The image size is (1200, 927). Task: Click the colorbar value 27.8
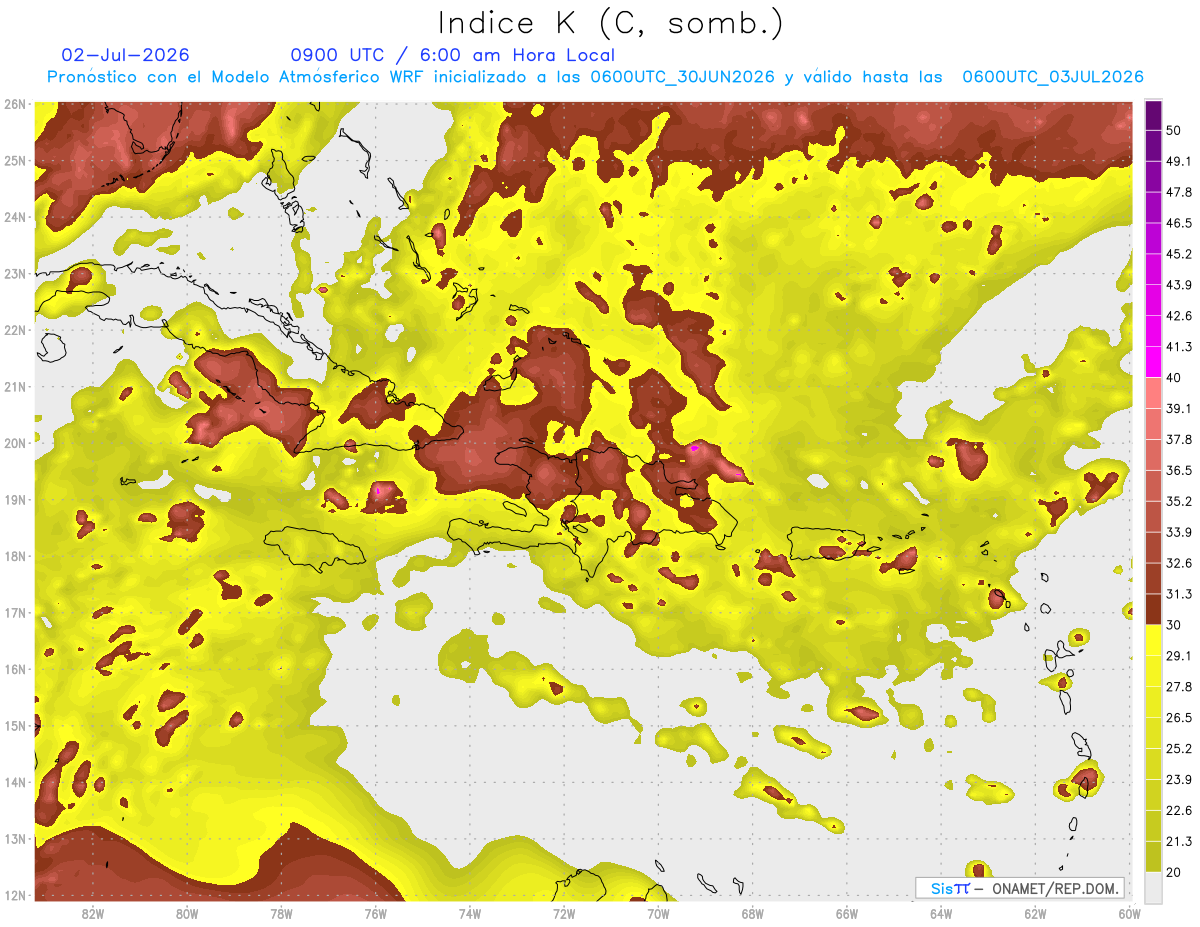pos(1179,687)
